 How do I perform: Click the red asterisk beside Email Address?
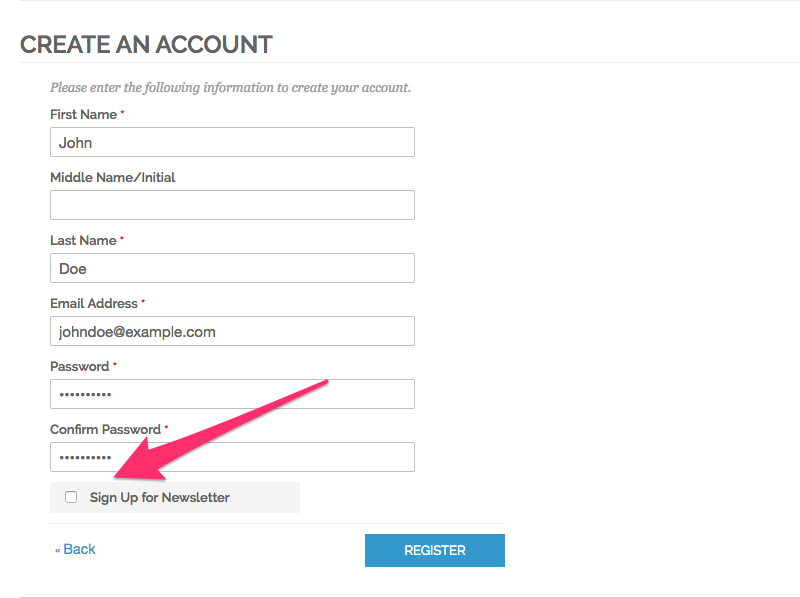(143, 301)
